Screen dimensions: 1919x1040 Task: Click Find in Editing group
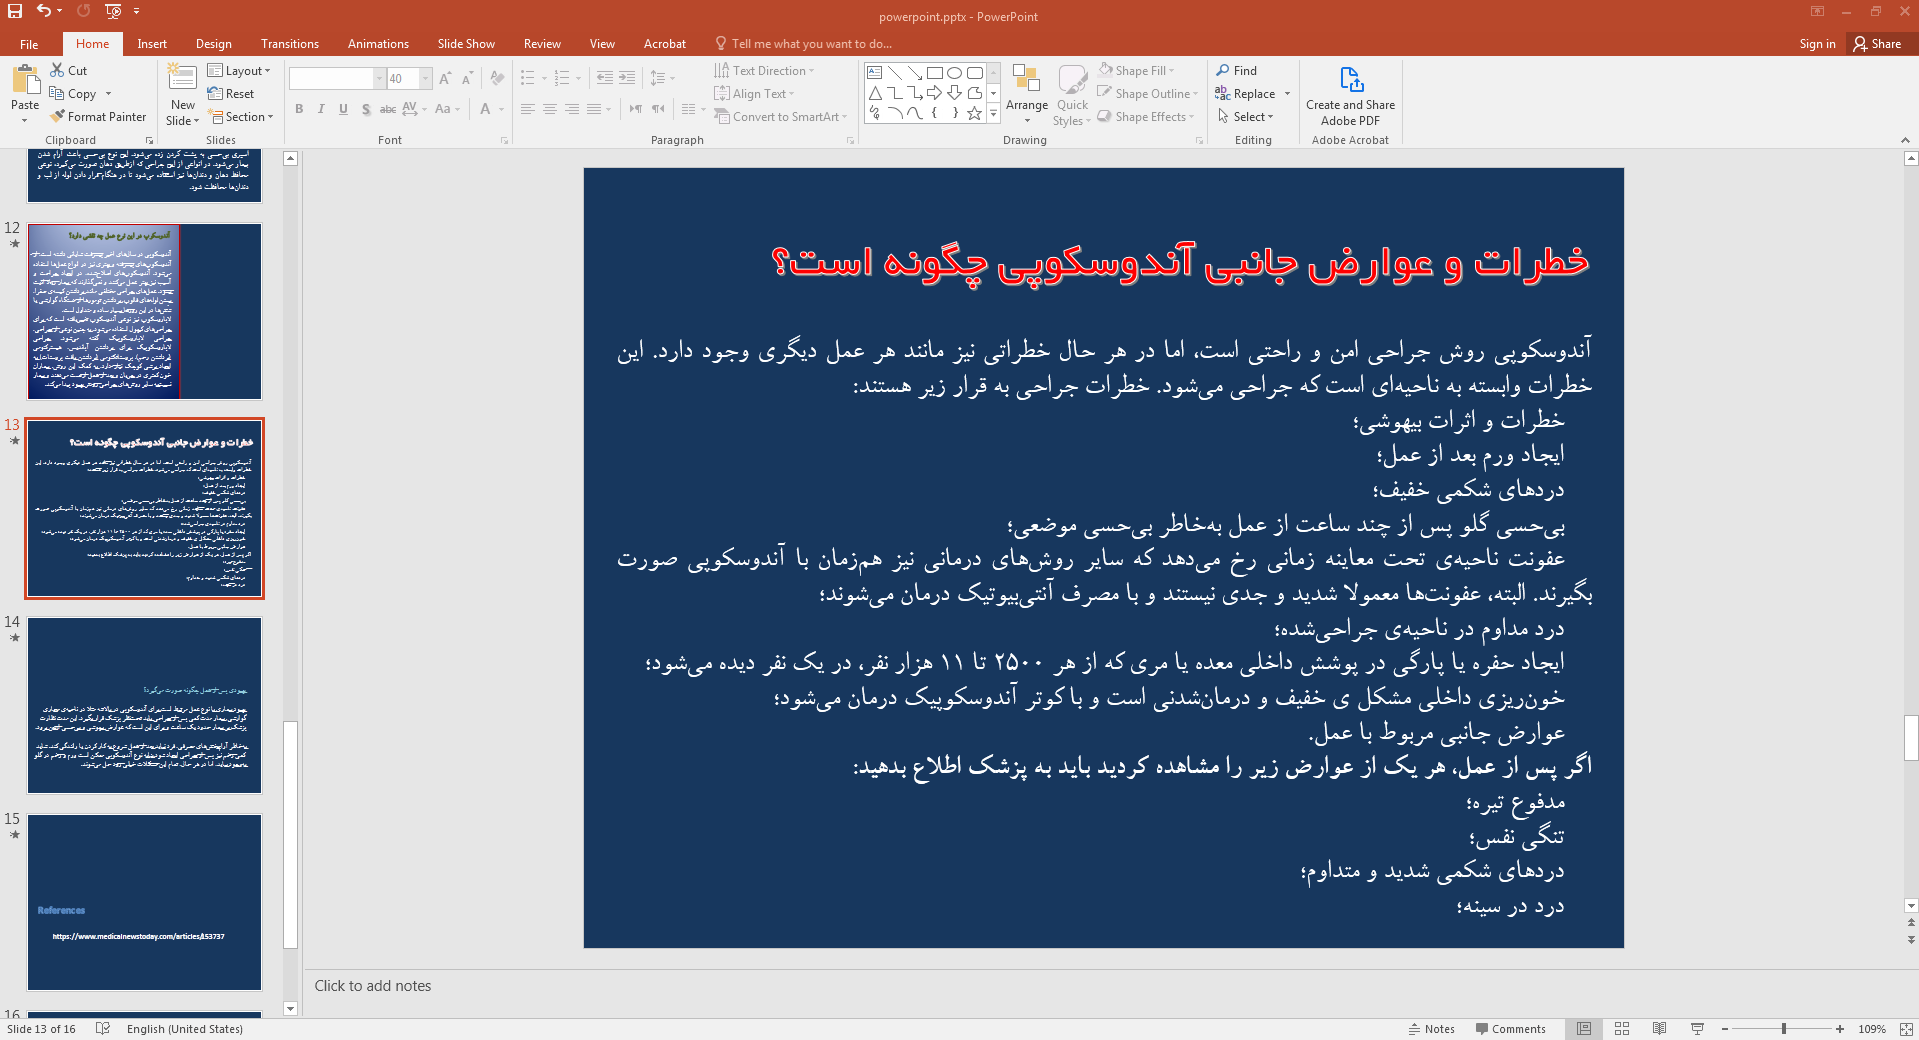1237,70
